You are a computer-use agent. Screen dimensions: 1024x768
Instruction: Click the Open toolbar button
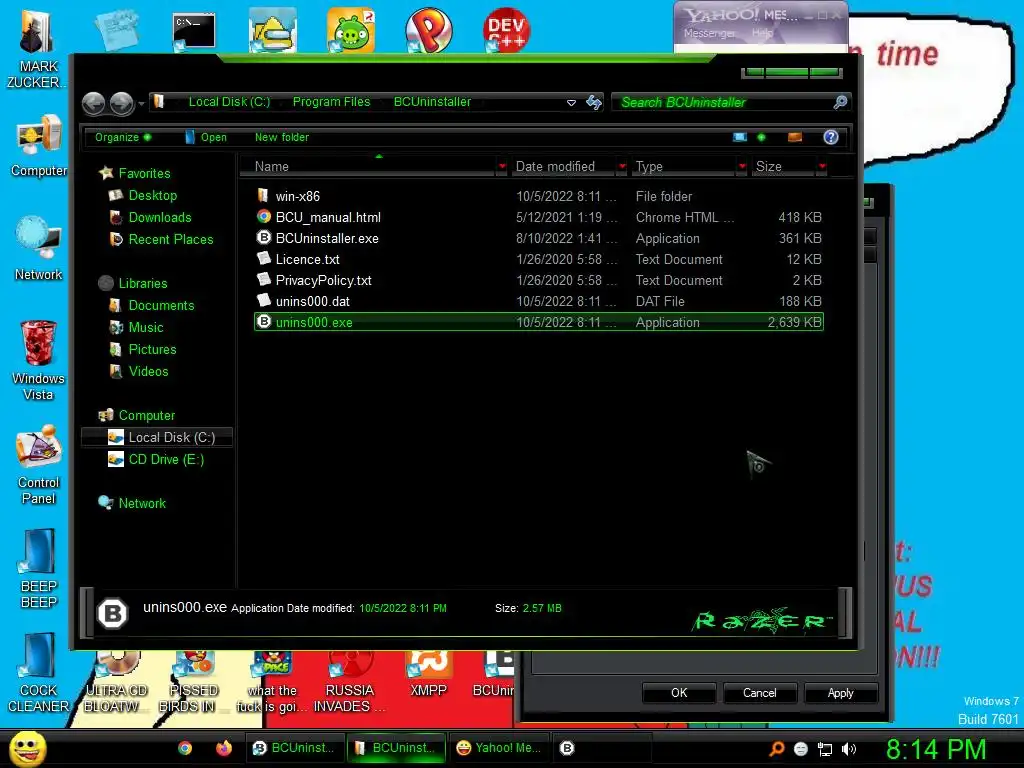(206, 137)
